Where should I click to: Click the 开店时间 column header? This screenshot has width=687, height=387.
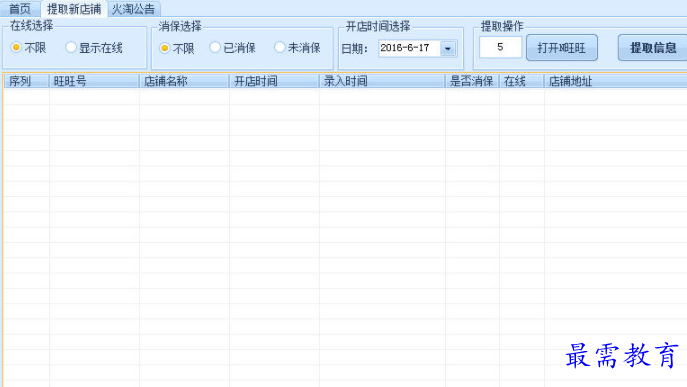274,81
